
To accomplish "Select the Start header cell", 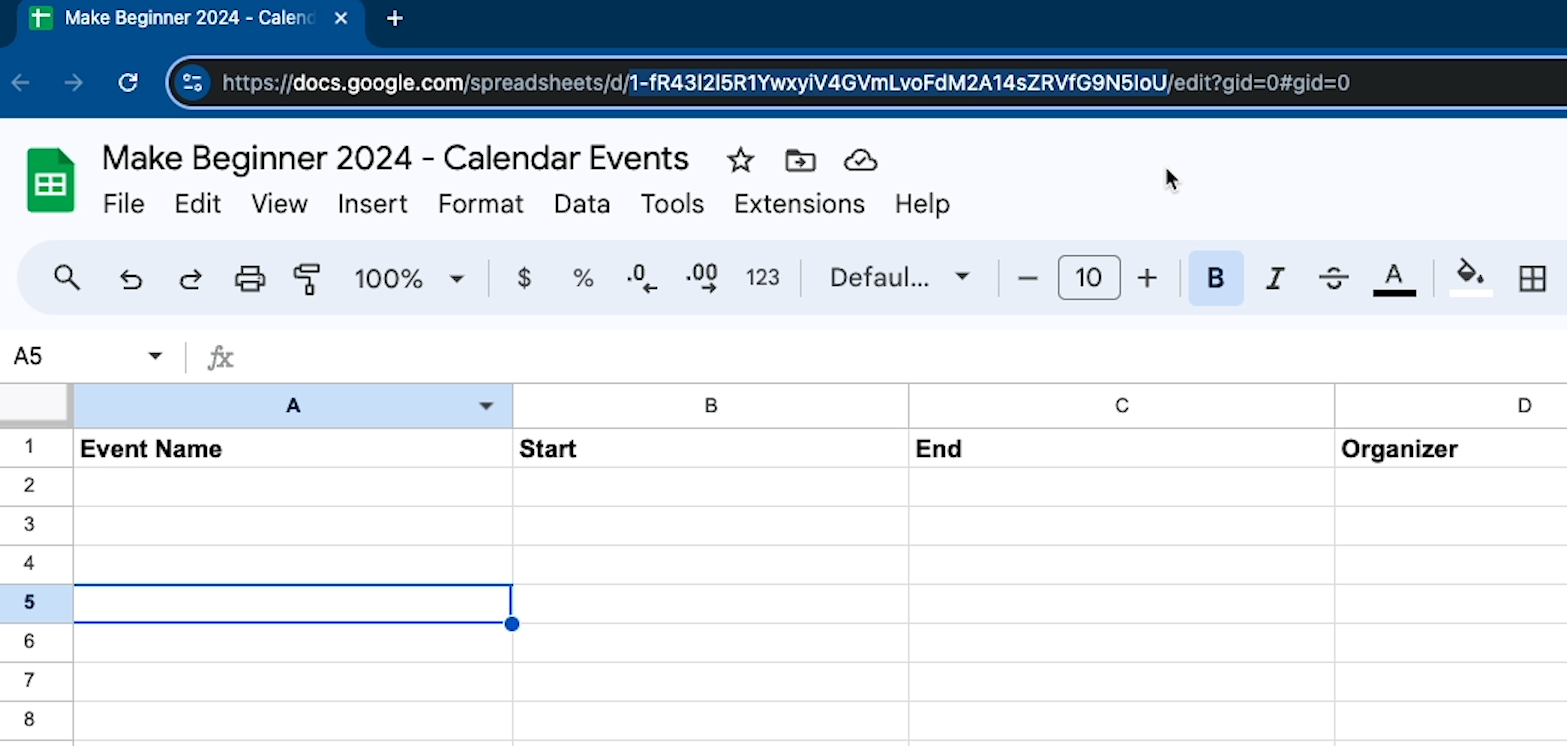I will tap(711, 448).
